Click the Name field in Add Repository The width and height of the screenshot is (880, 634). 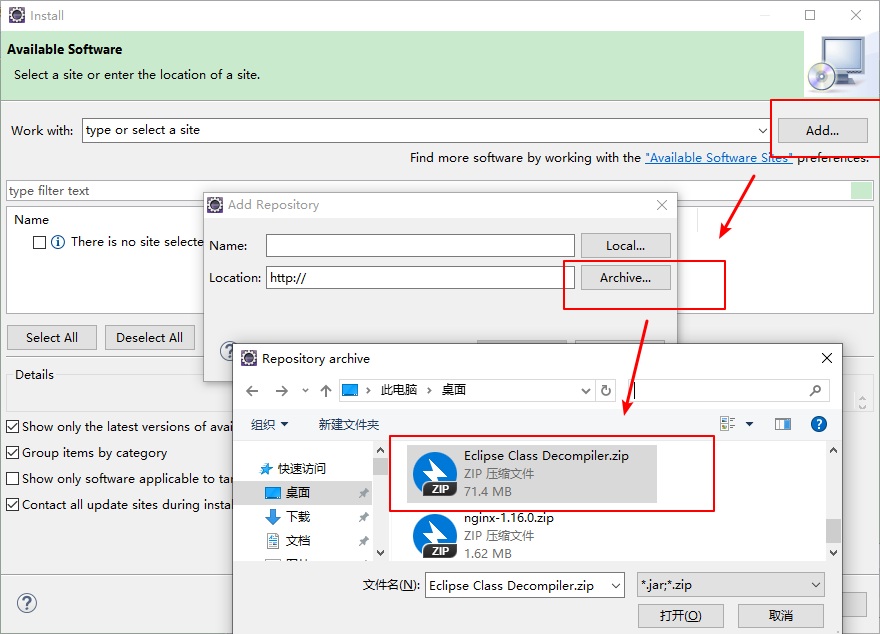420,246
